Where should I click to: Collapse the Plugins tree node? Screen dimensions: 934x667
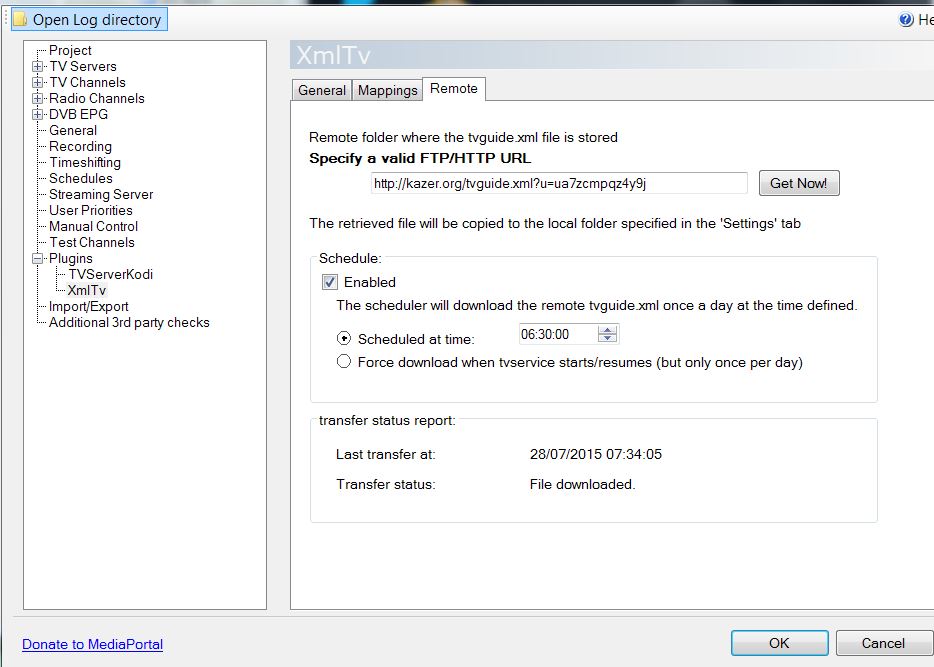point(38,259)
